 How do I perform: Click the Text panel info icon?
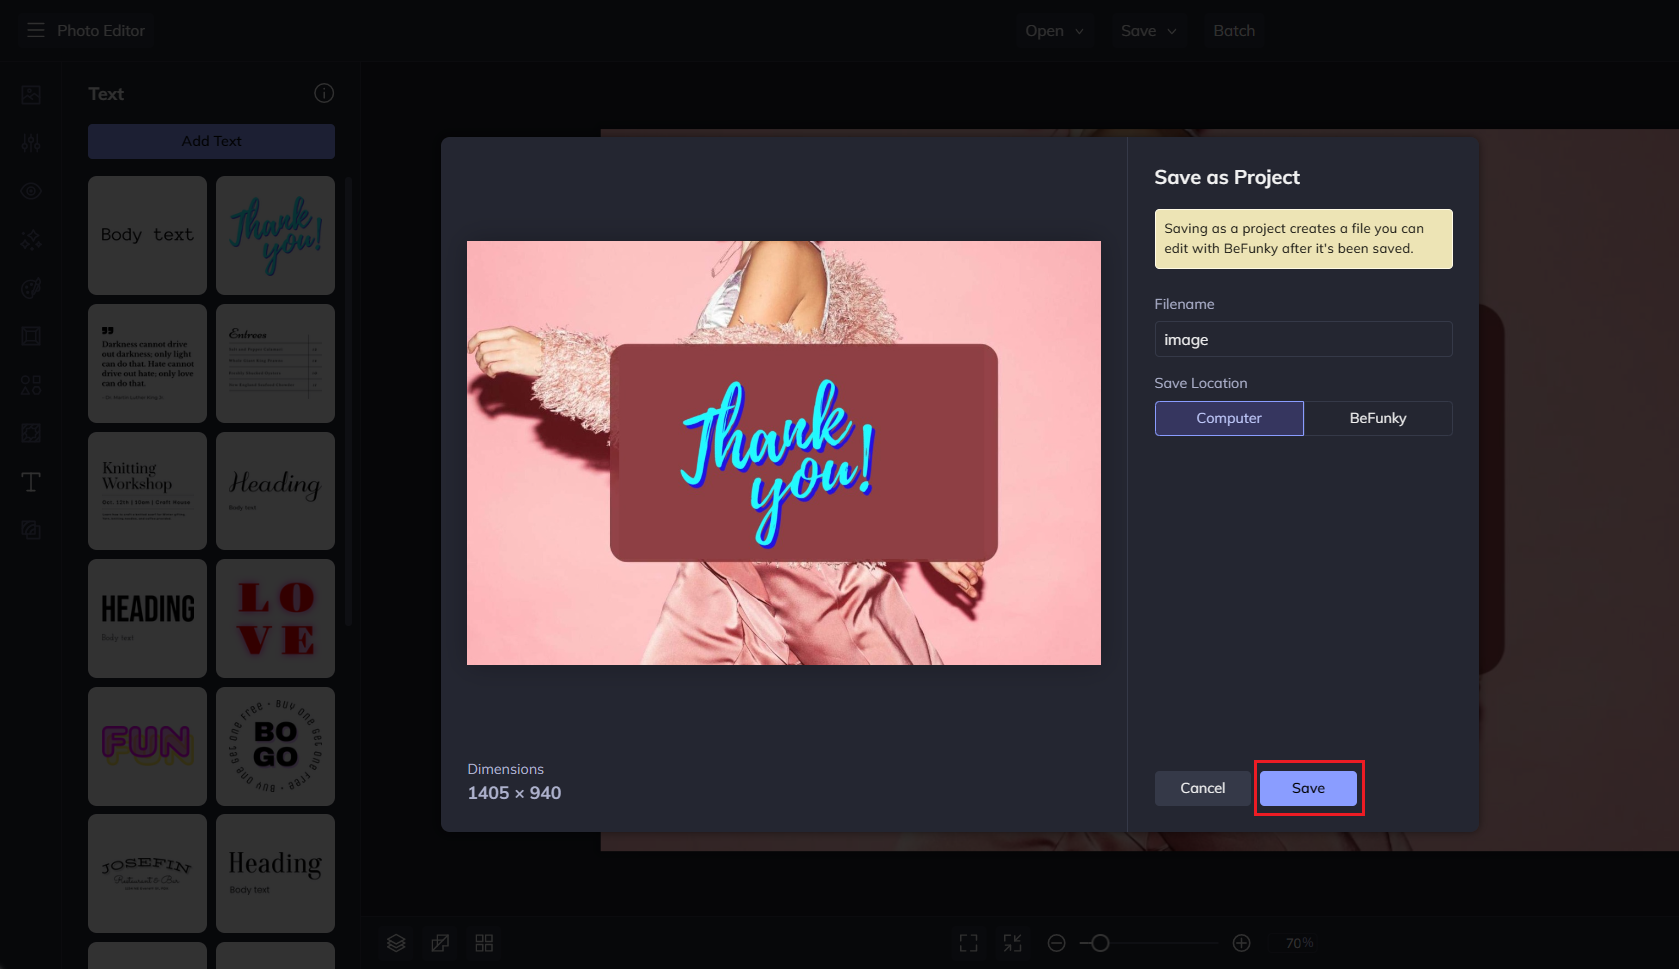pos(324,93)
